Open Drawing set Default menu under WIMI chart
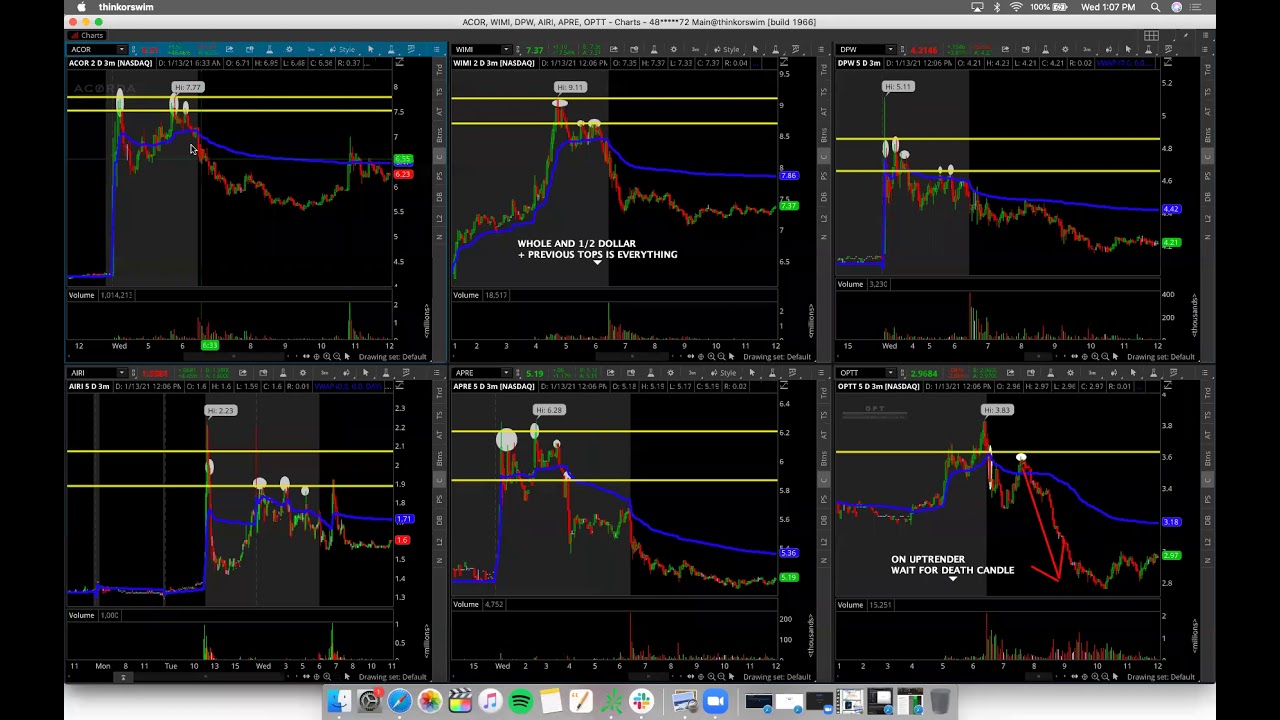The width and height of the screenshot is (1280, 720). [x=776, y=357]
